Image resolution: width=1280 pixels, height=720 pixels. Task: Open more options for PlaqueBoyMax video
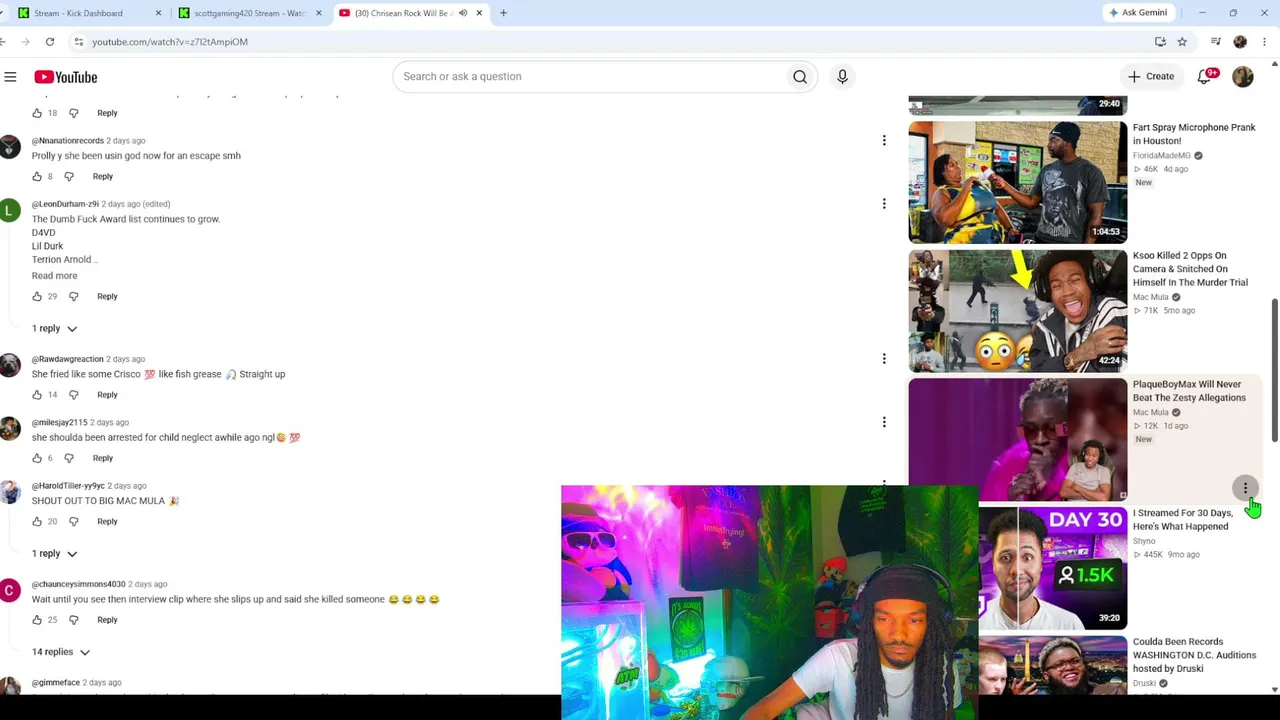pyautogui.click(x=1245, y=489)
